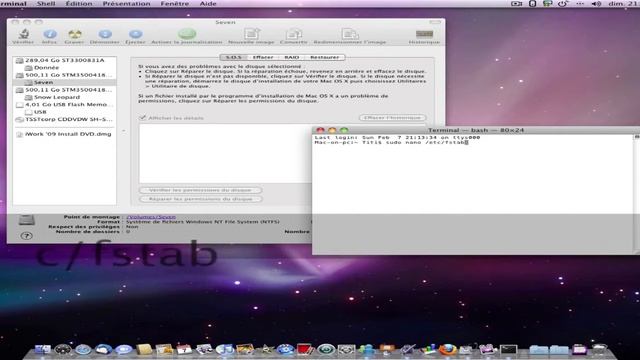
Task: Toggle the Afficher les détails checkbox
Action: pyautogui.click(x=142, y=118)
